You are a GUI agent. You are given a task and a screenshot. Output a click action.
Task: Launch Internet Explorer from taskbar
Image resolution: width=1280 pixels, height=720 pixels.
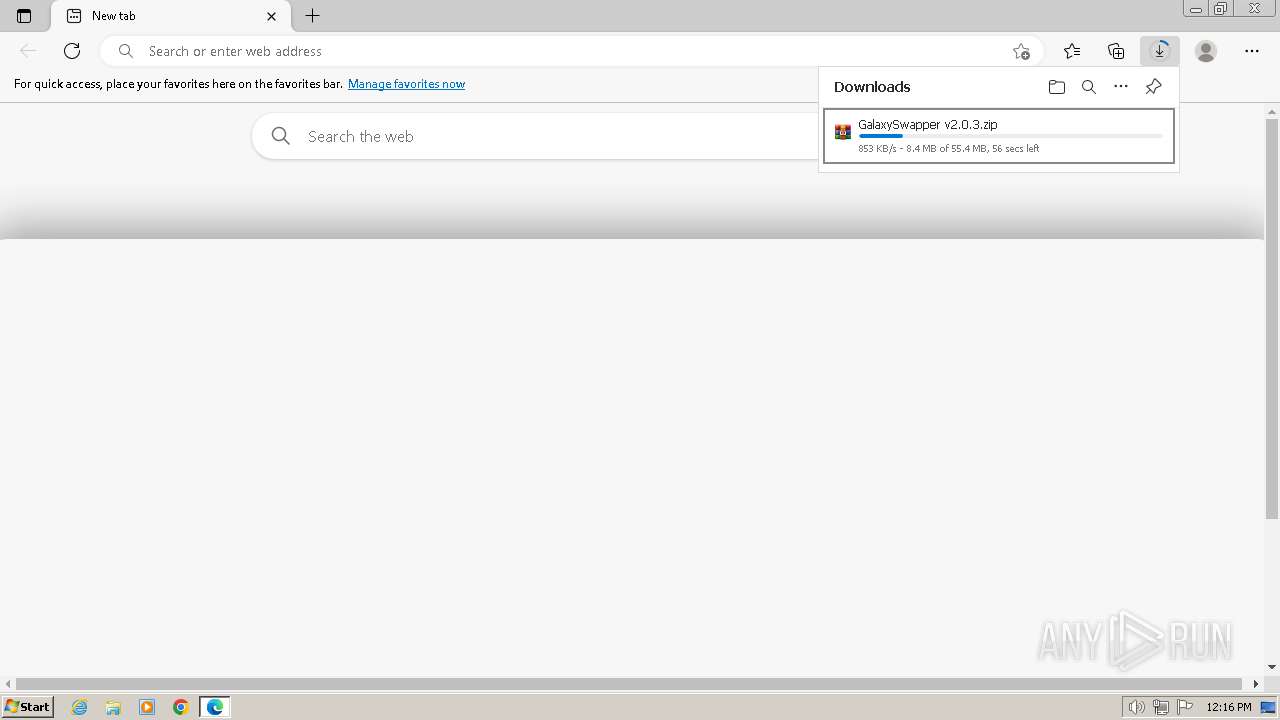79,707
